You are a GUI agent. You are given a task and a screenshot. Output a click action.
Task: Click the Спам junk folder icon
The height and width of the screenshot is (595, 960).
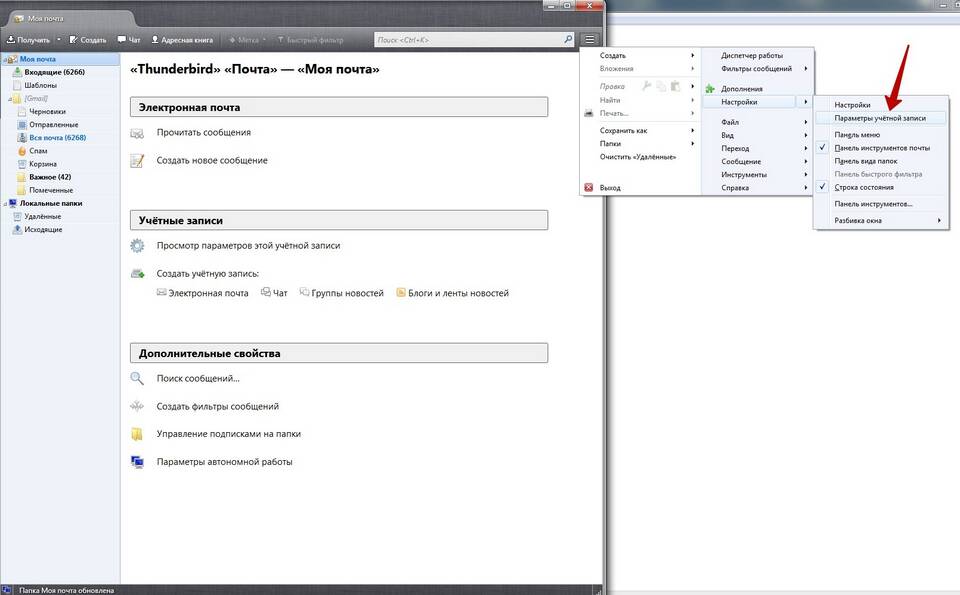[x=22, y=151]
